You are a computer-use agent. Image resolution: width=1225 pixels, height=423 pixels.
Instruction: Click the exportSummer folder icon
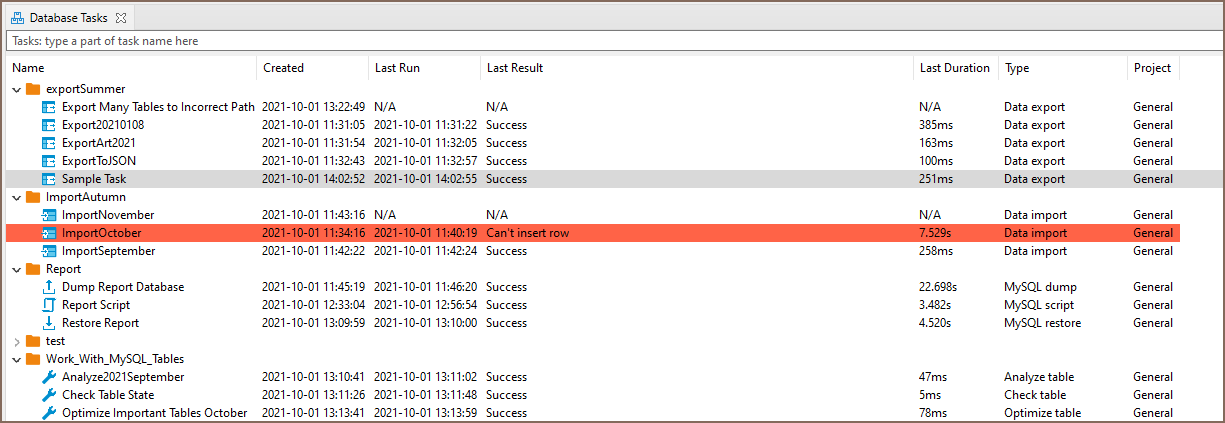click(x=33, y=89)
